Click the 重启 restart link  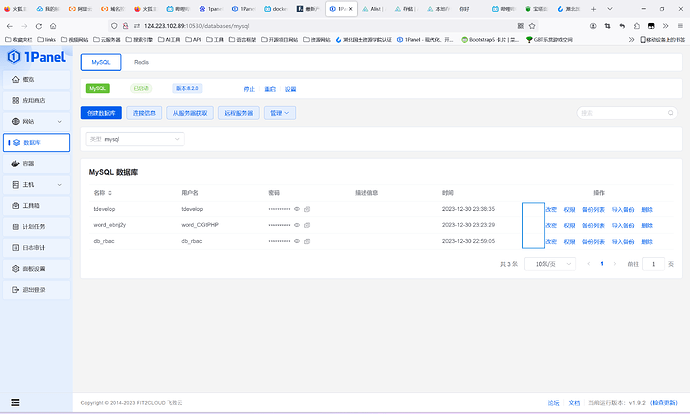tap(270, 89)
